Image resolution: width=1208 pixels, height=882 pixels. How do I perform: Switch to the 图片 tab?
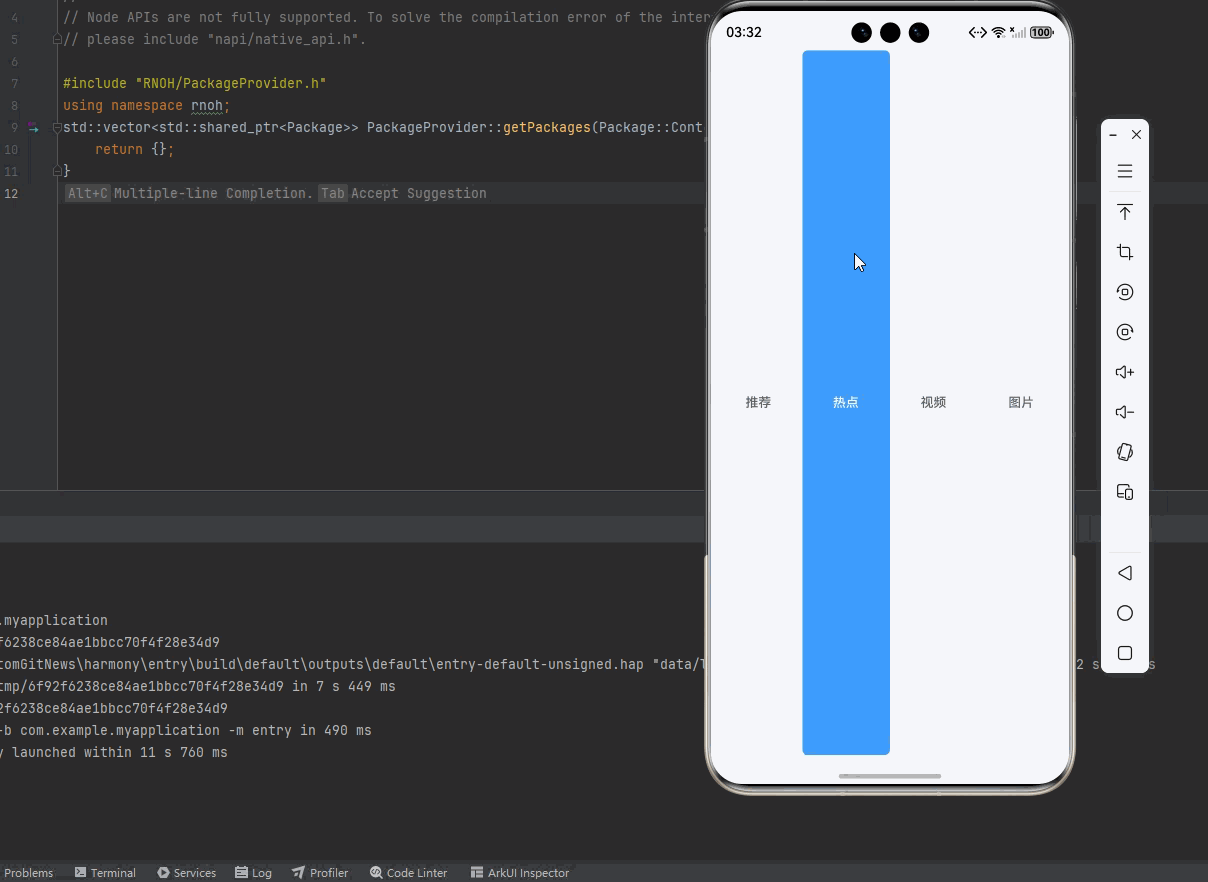click(1021, 402)
